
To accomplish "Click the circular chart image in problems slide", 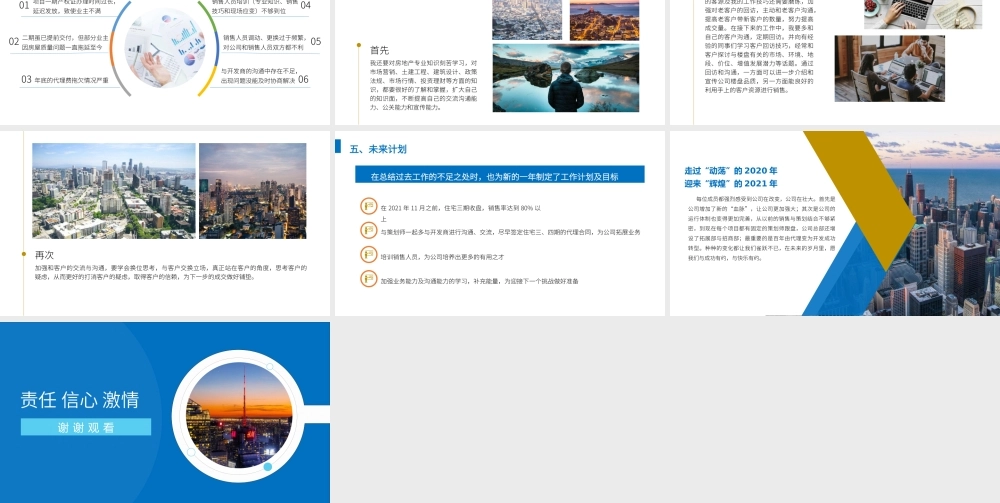I will pyautogui.click(x=165, y=48).
